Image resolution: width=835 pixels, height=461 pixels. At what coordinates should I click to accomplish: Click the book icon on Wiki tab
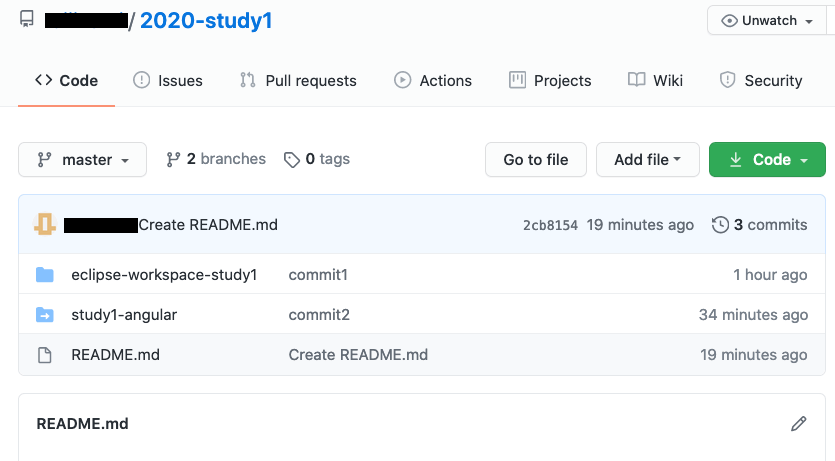[636, 80]
